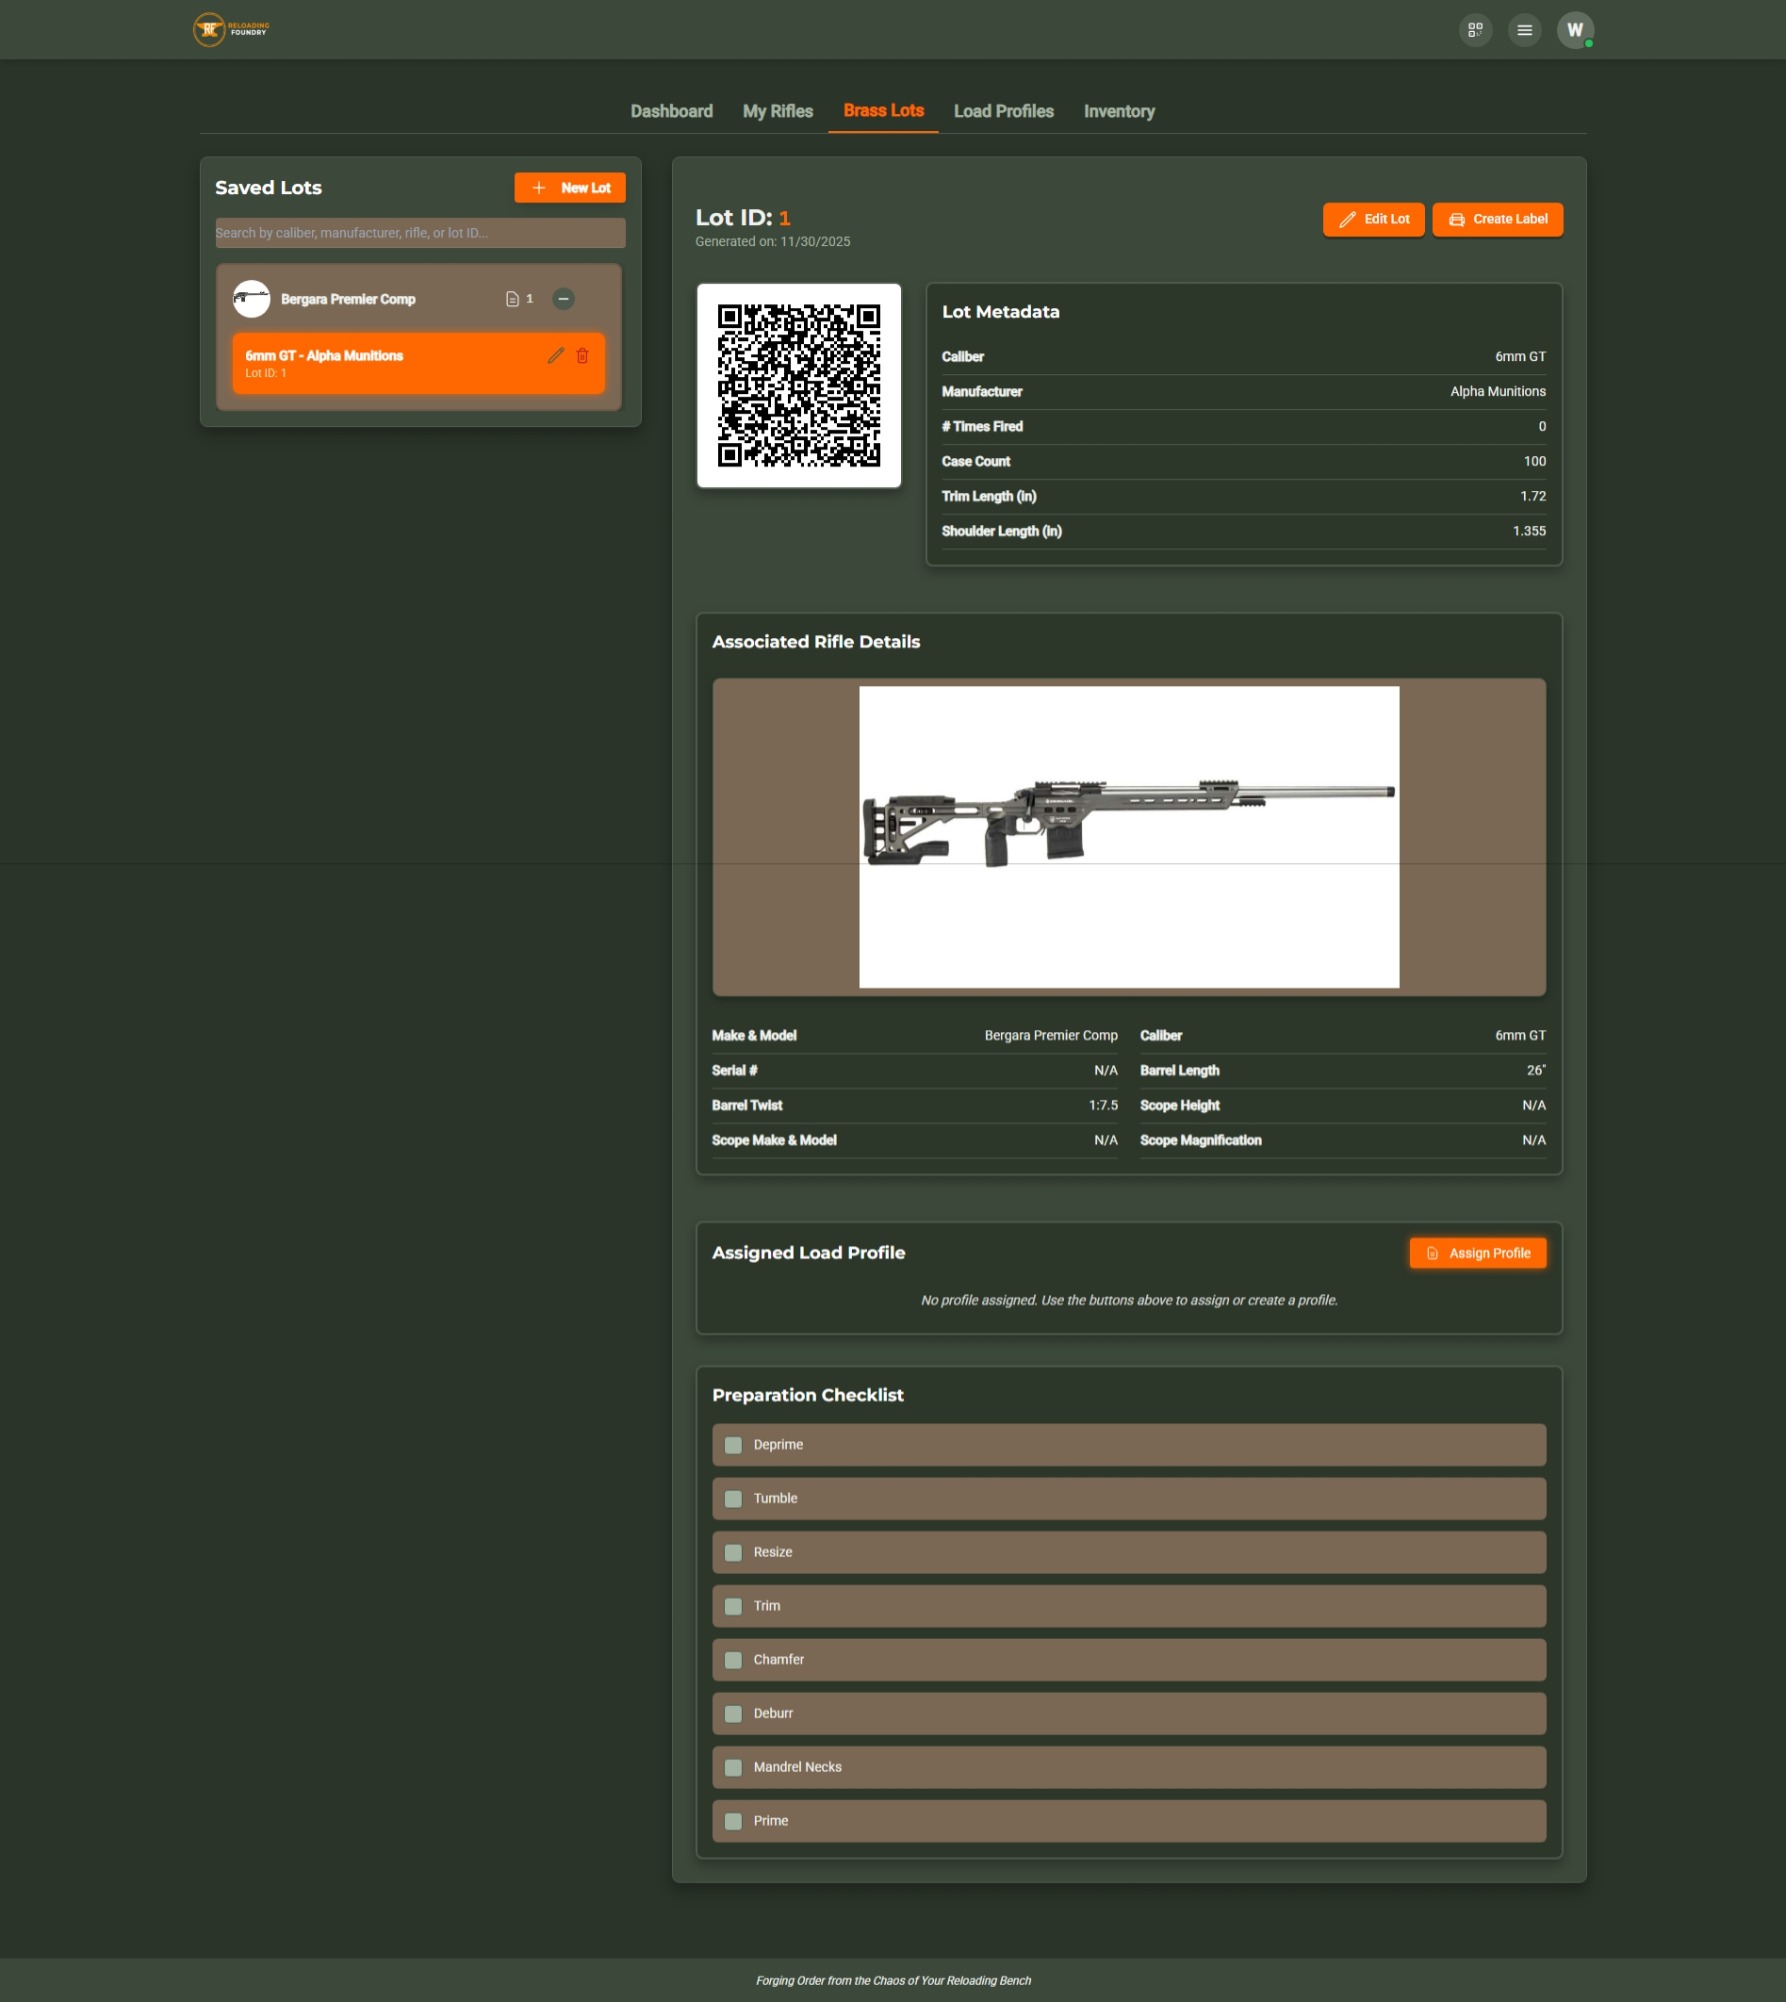1786x2002 pixels.
Task: Click the lot count document icon
Action: coord(512,299)
